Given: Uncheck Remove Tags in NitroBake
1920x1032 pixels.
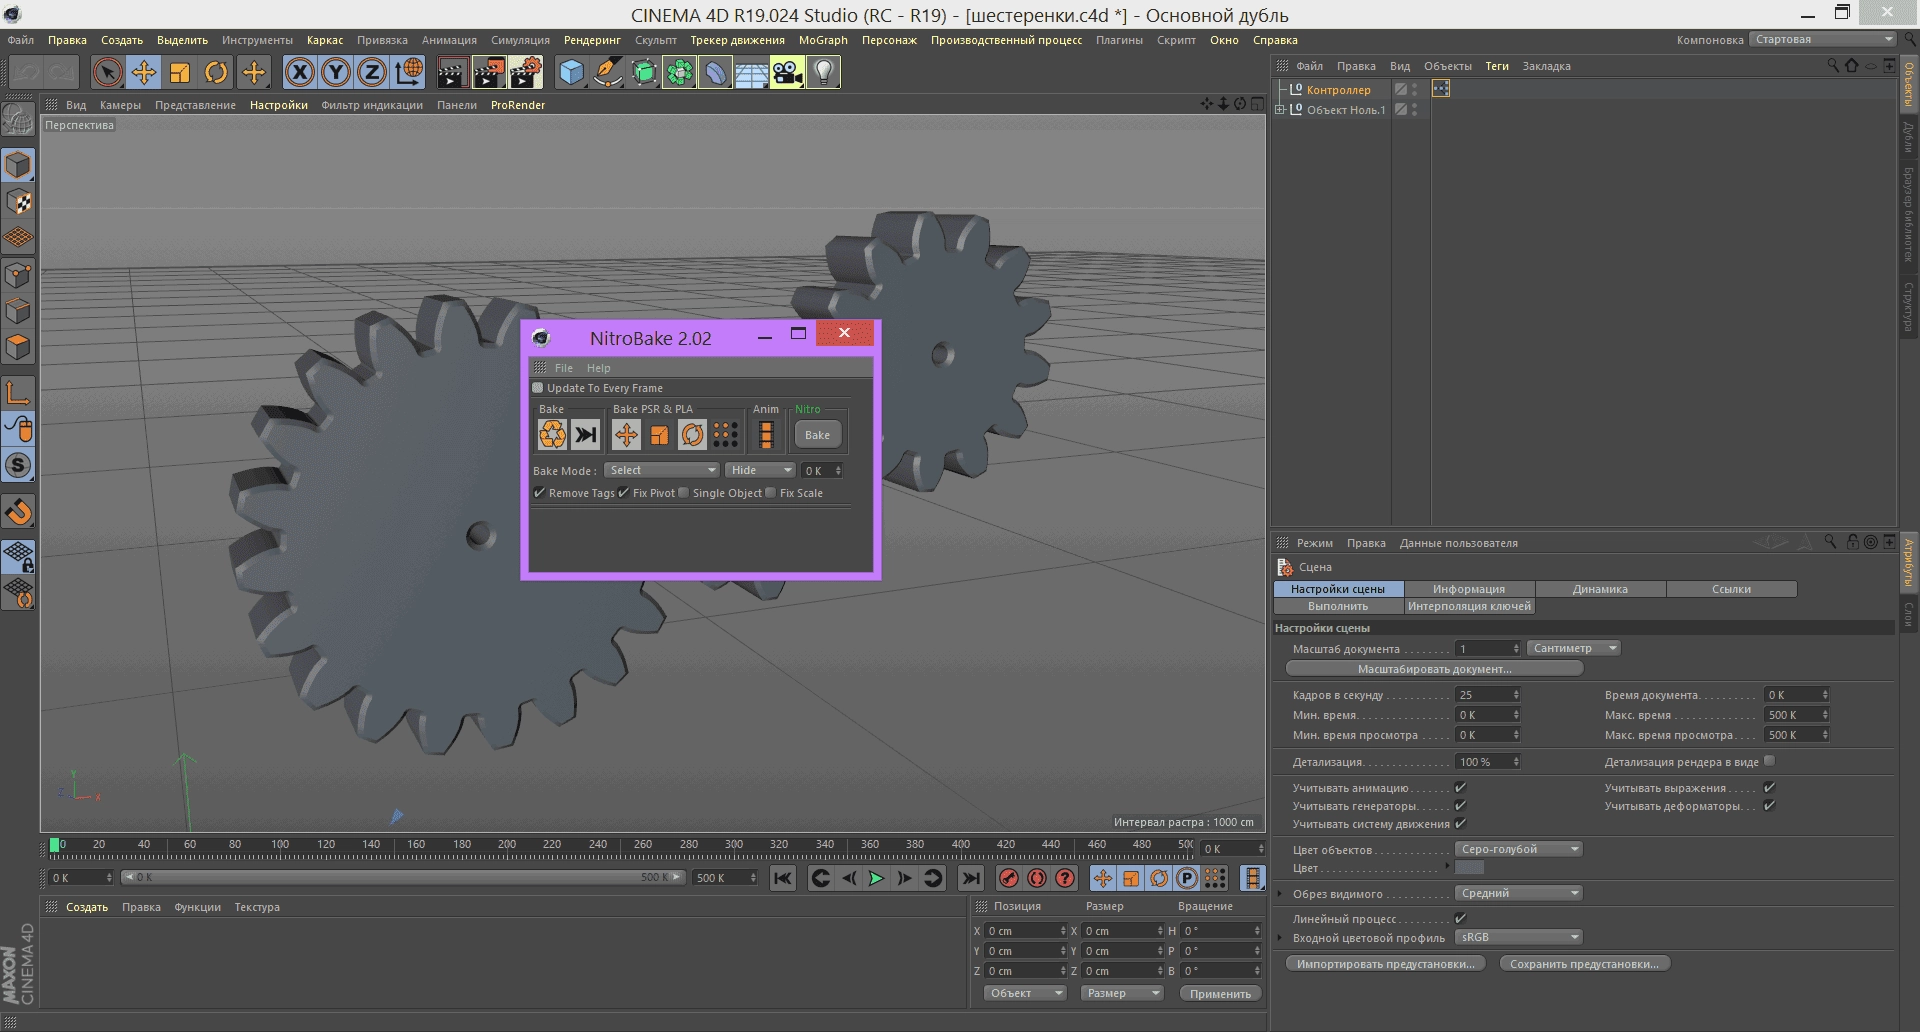Looking at the screenshot, I should click(x=539, y=492).
